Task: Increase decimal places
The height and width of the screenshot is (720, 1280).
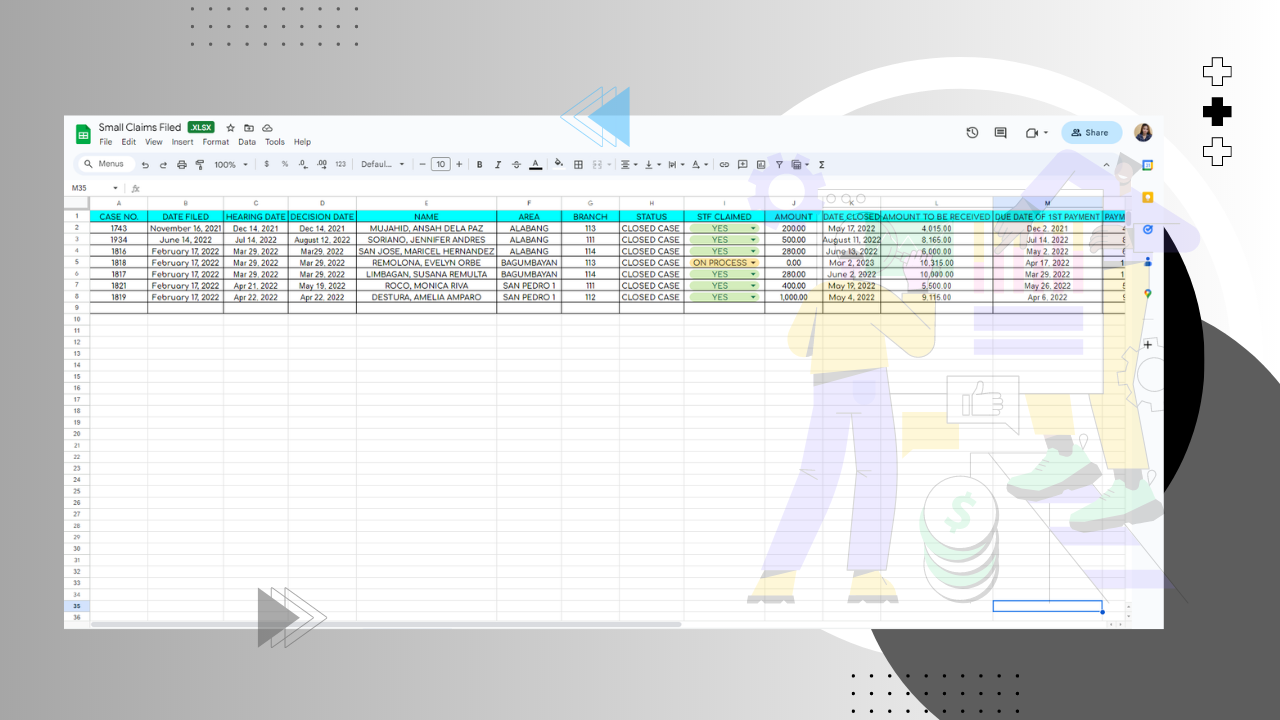Action: click(322, 164)
